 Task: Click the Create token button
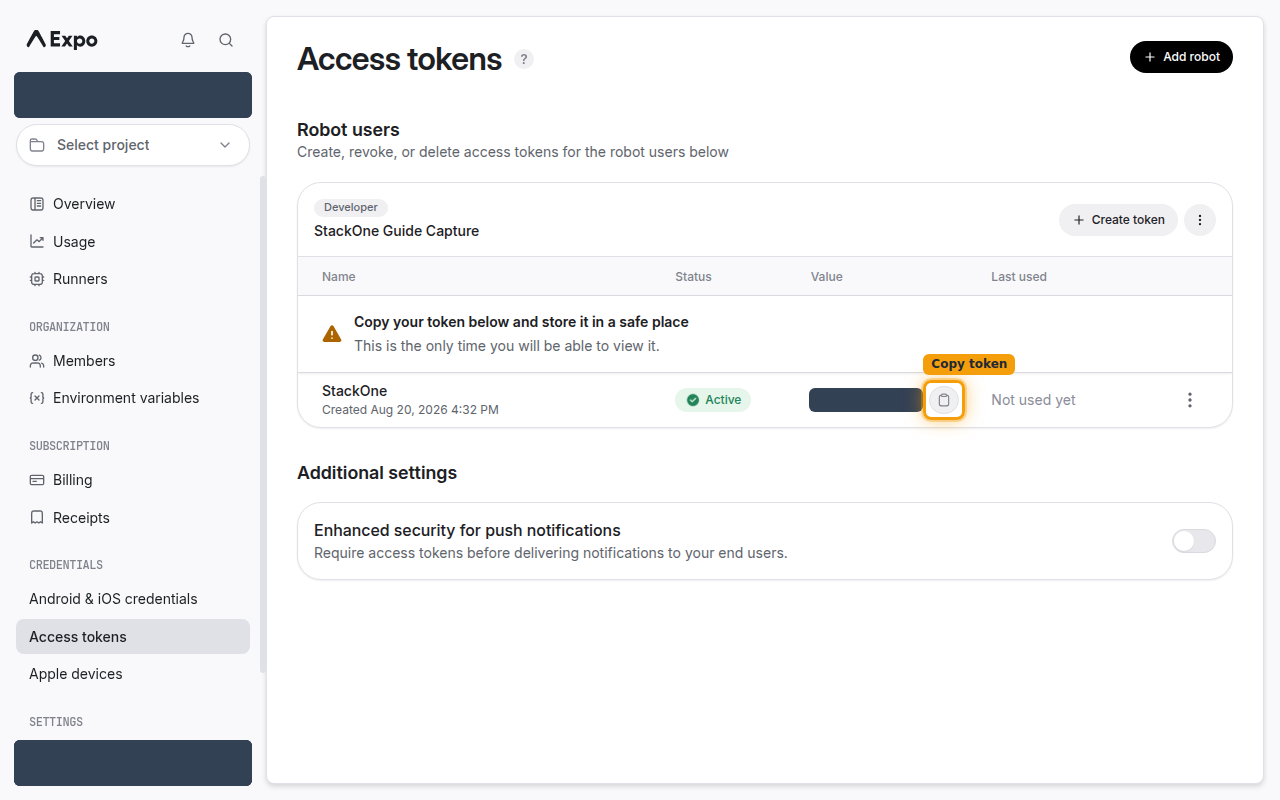coord(1118,220)
